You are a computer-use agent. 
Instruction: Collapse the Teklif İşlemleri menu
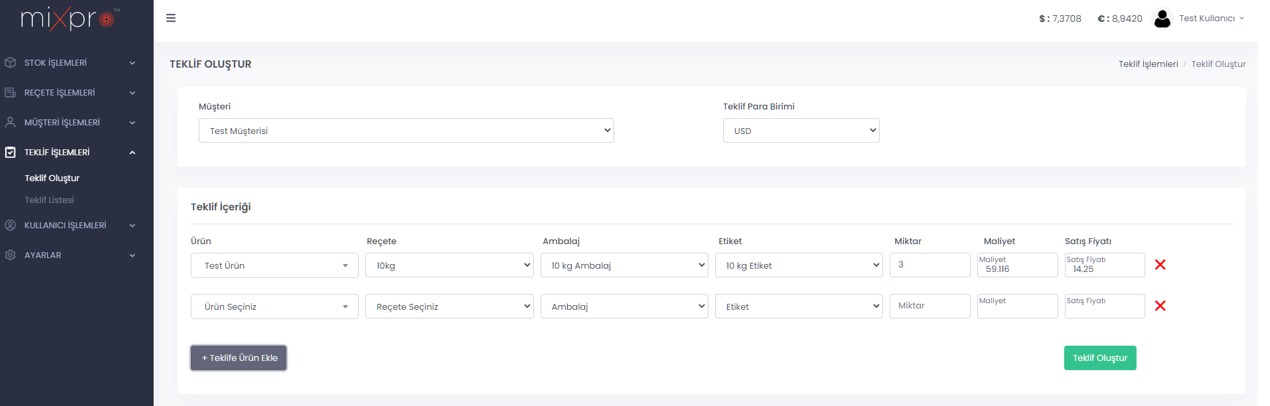[70, 152]
